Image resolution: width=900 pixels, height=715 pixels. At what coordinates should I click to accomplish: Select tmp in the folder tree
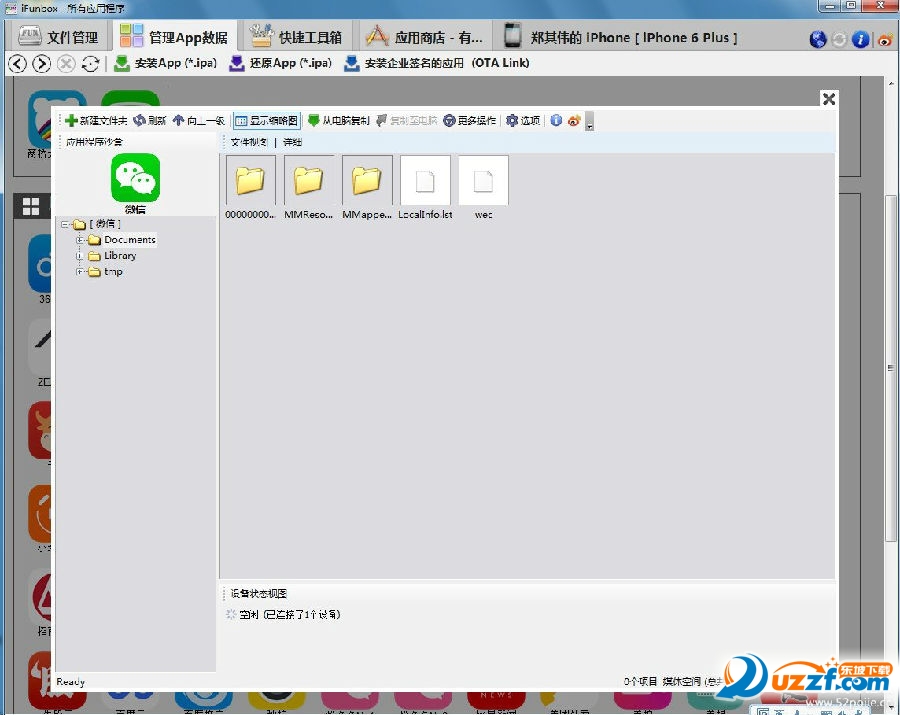click(x=113, y=271)
